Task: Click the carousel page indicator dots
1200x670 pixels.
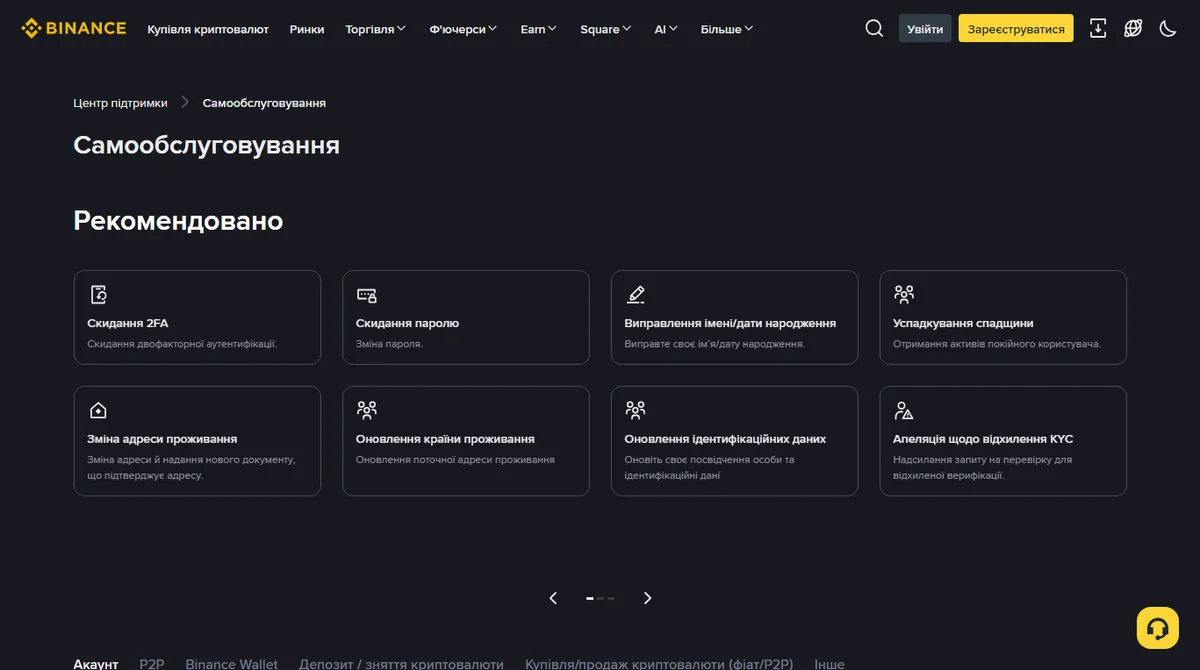Action: 600,598
